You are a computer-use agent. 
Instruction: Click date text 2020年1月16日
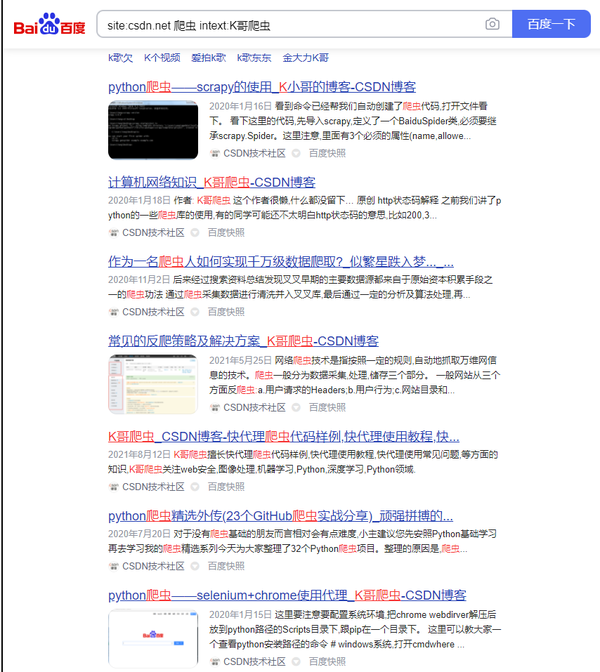[240, 106]
